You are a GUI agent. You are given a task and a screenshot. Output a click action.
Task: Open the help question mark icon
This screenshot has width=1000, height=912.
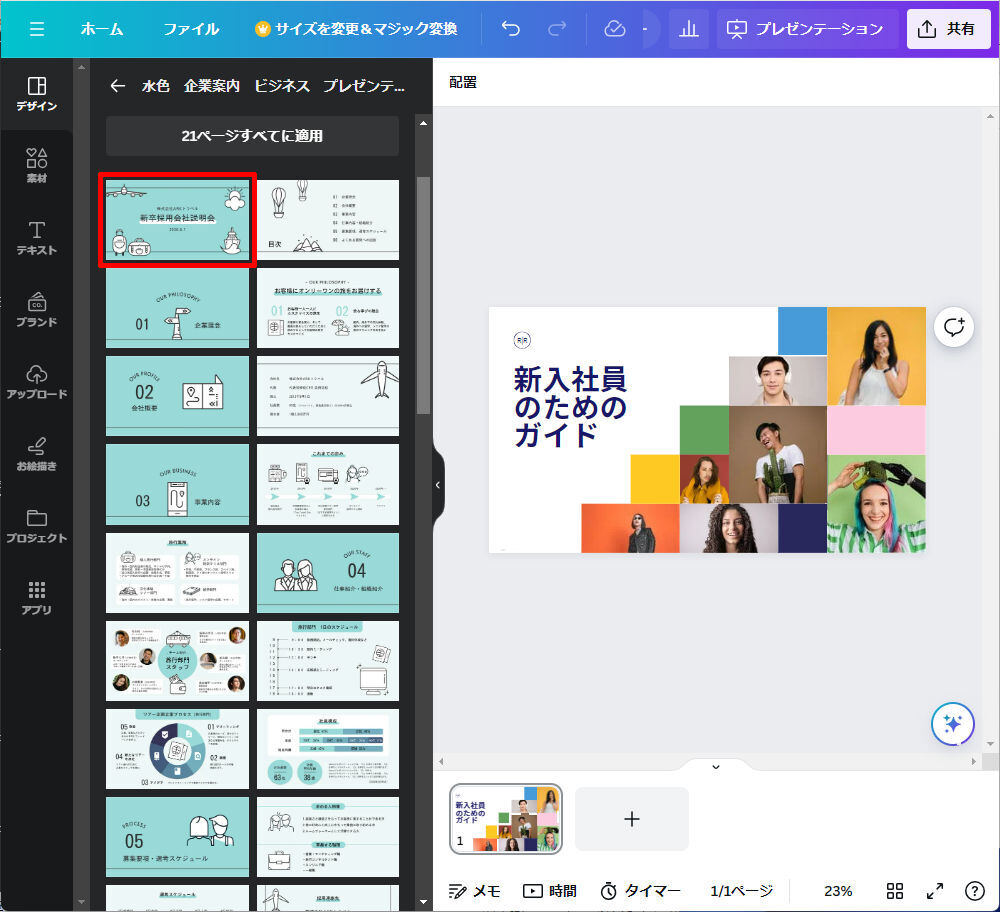click(974, 891)
